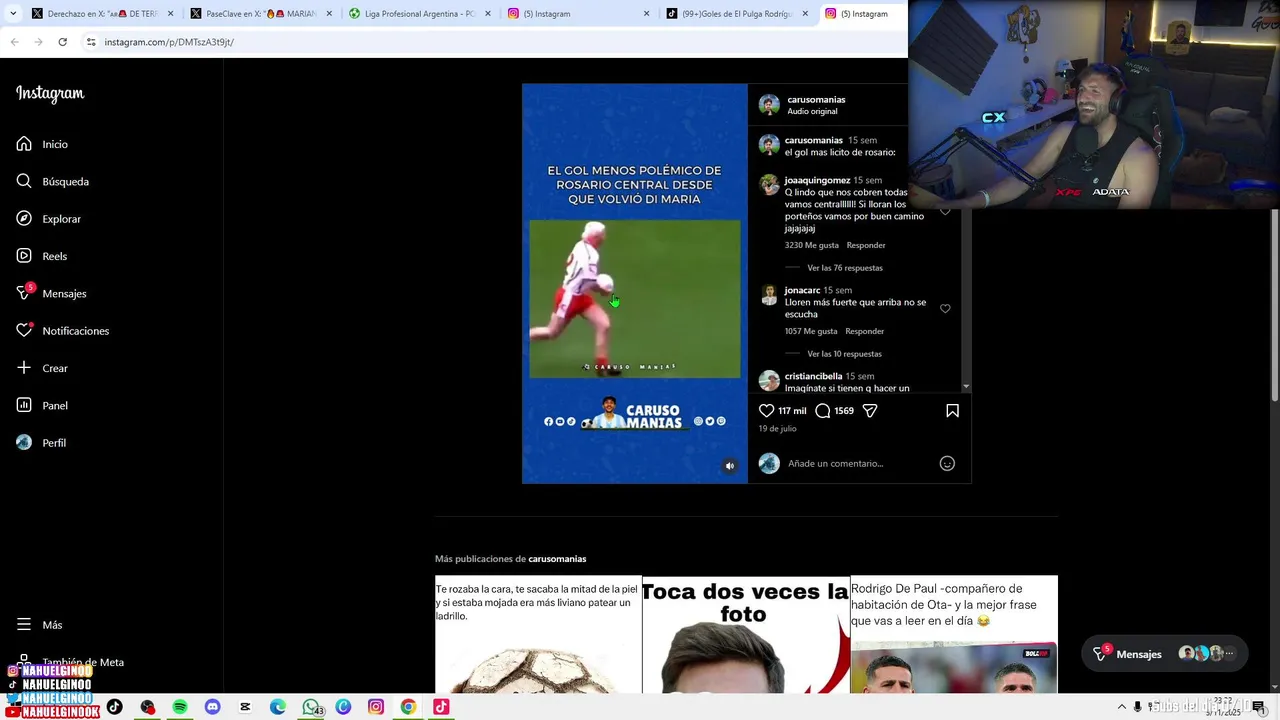Image resolution: width=1280 pixels, height=720 pixels.
Task: Open Spotify from the taskbar
Action: point(180,707)
